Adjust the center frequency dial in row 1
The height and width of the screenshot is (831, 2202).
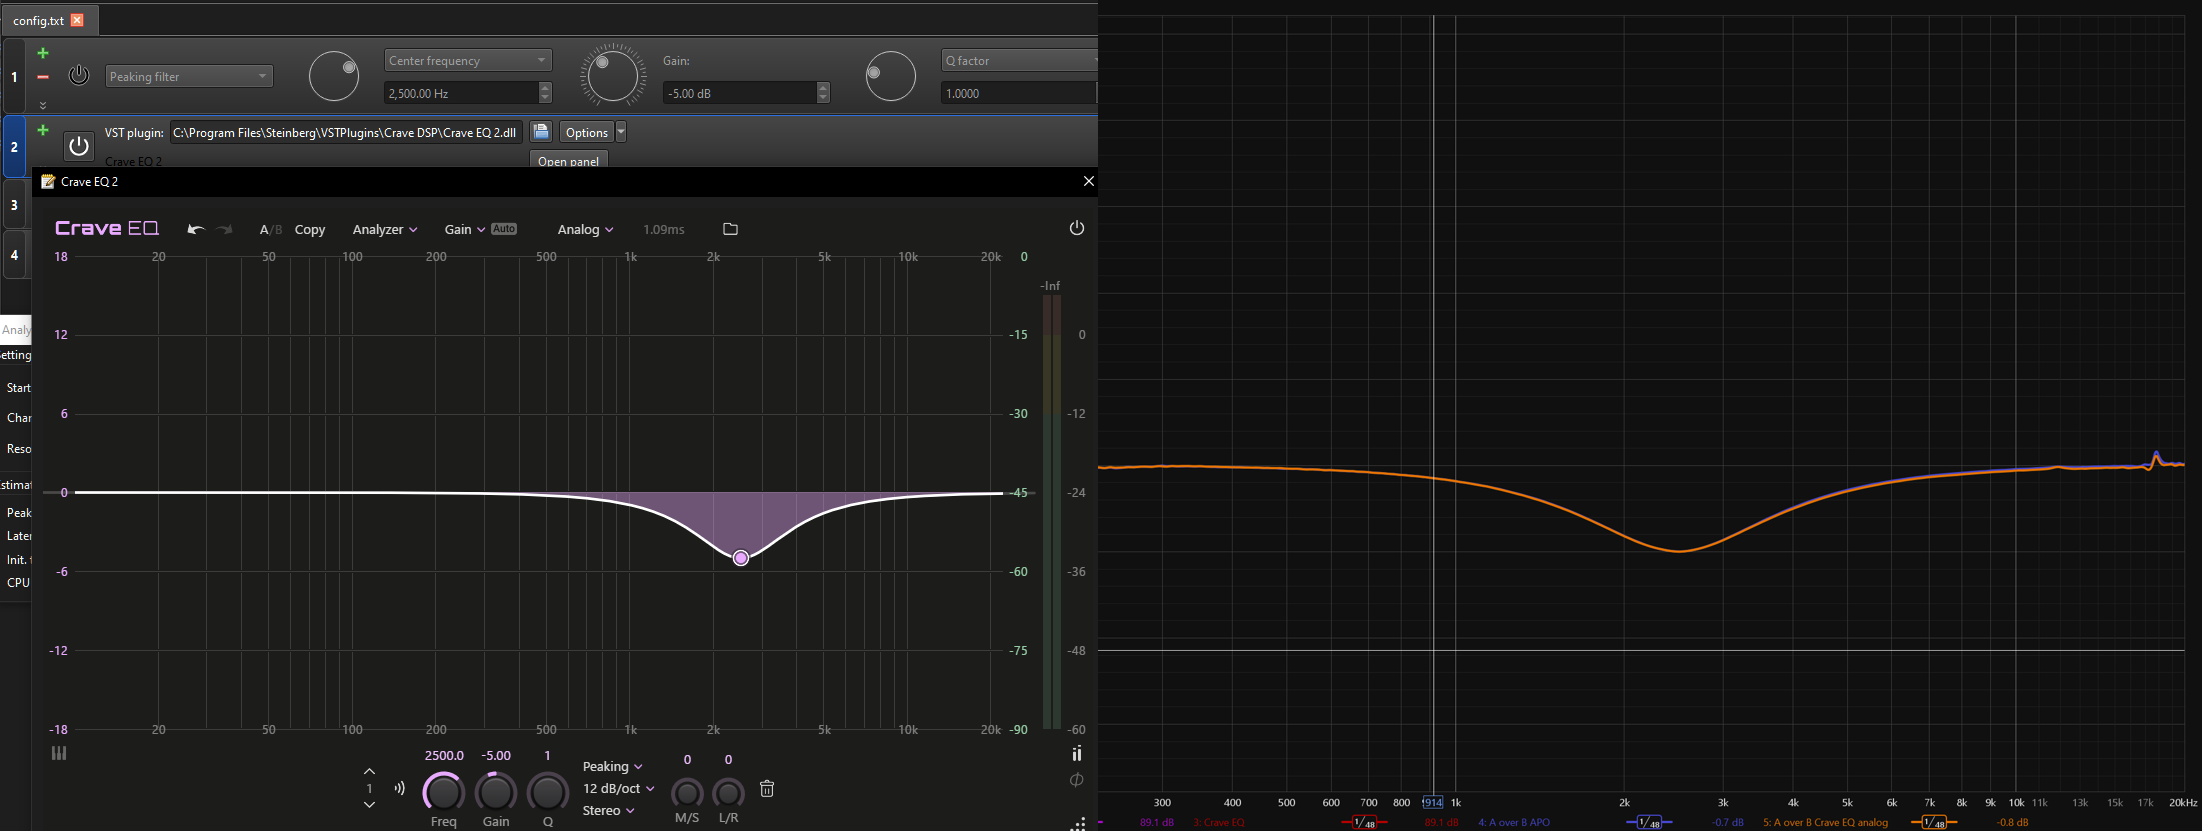point(334,76)
